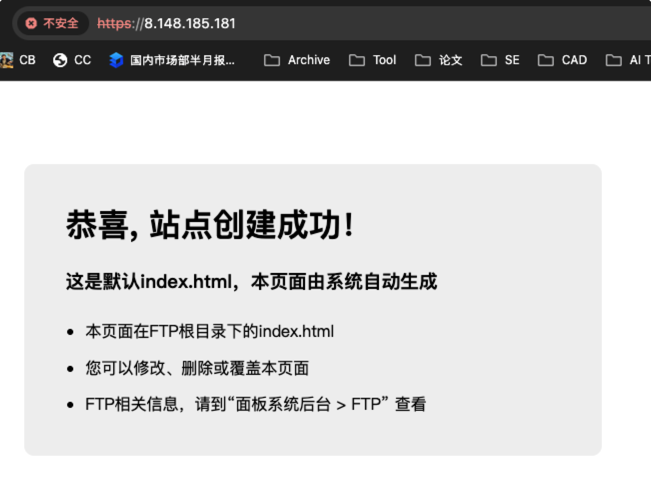Click the 您可以修改、删除或覆盖本页面 bullet
This screenshot has width=651, height=482.
coord(197,368)
